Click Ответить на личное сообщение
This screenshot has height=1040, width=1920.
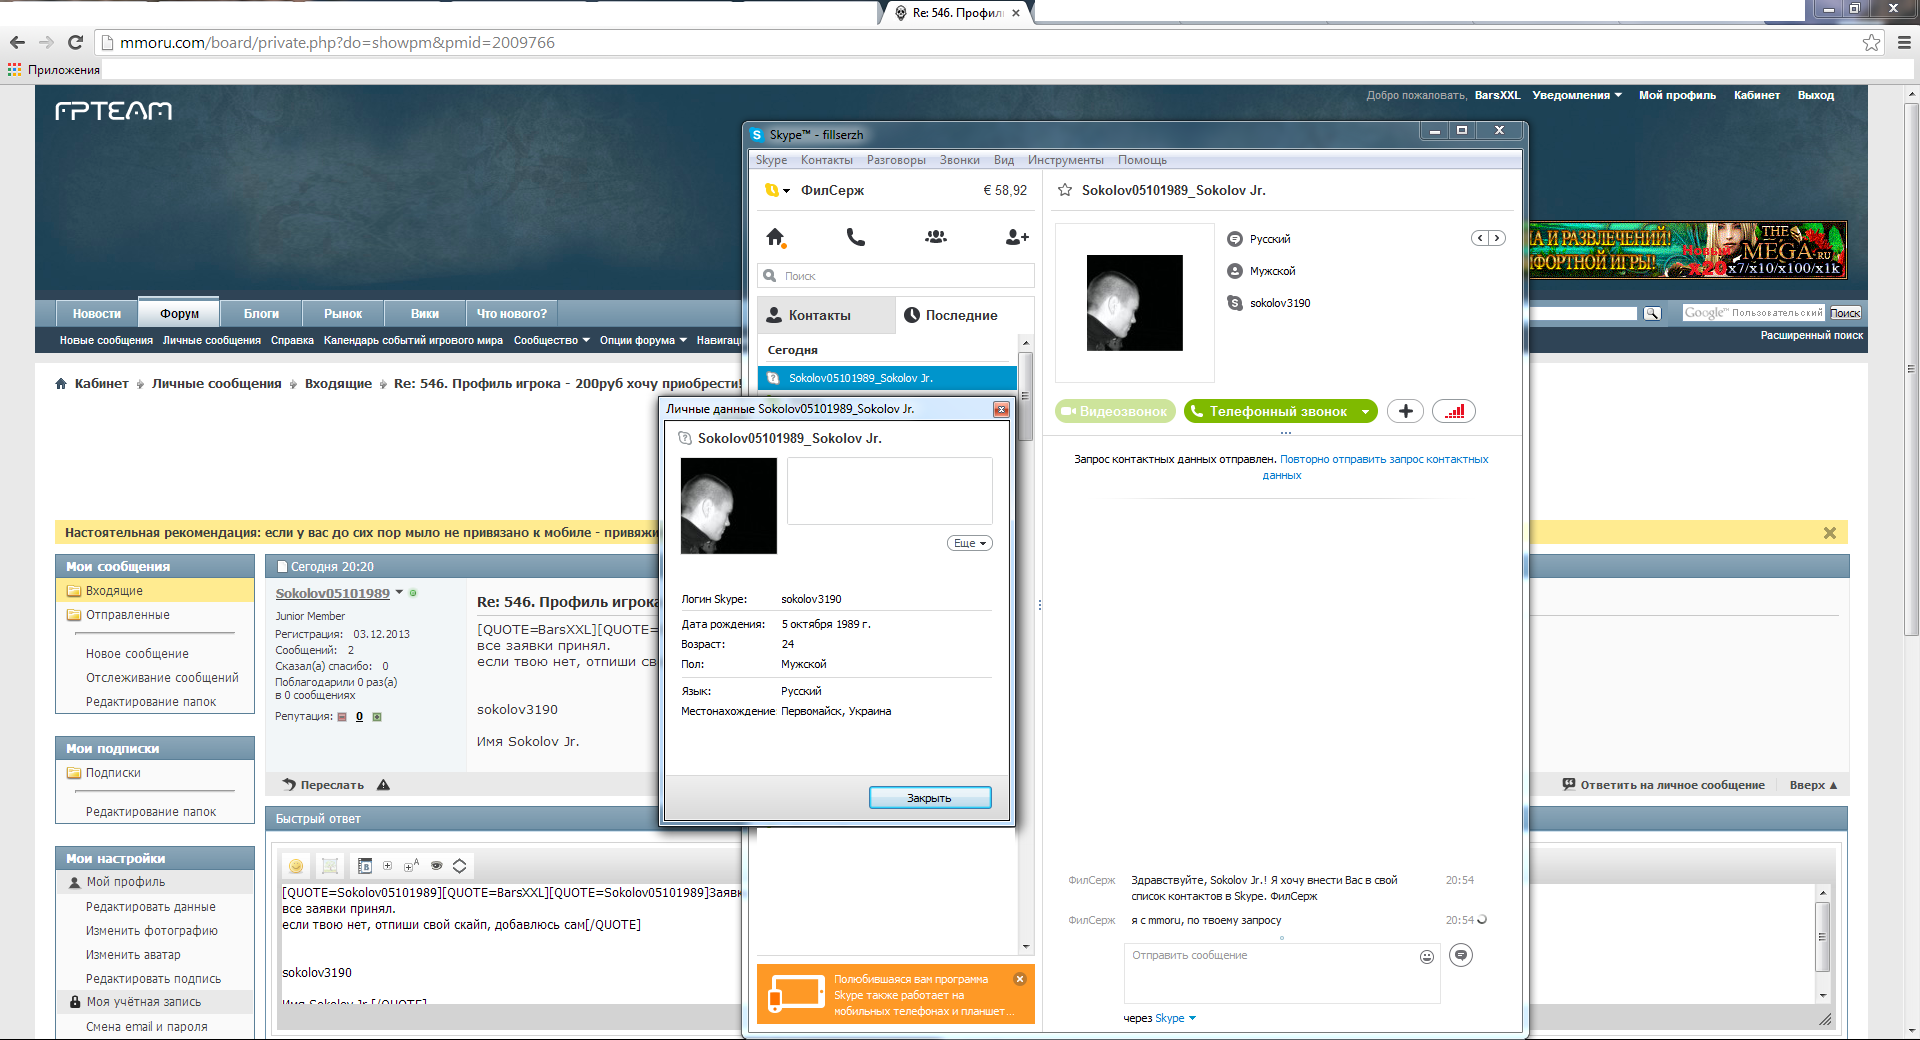(x=1663, y=785)
